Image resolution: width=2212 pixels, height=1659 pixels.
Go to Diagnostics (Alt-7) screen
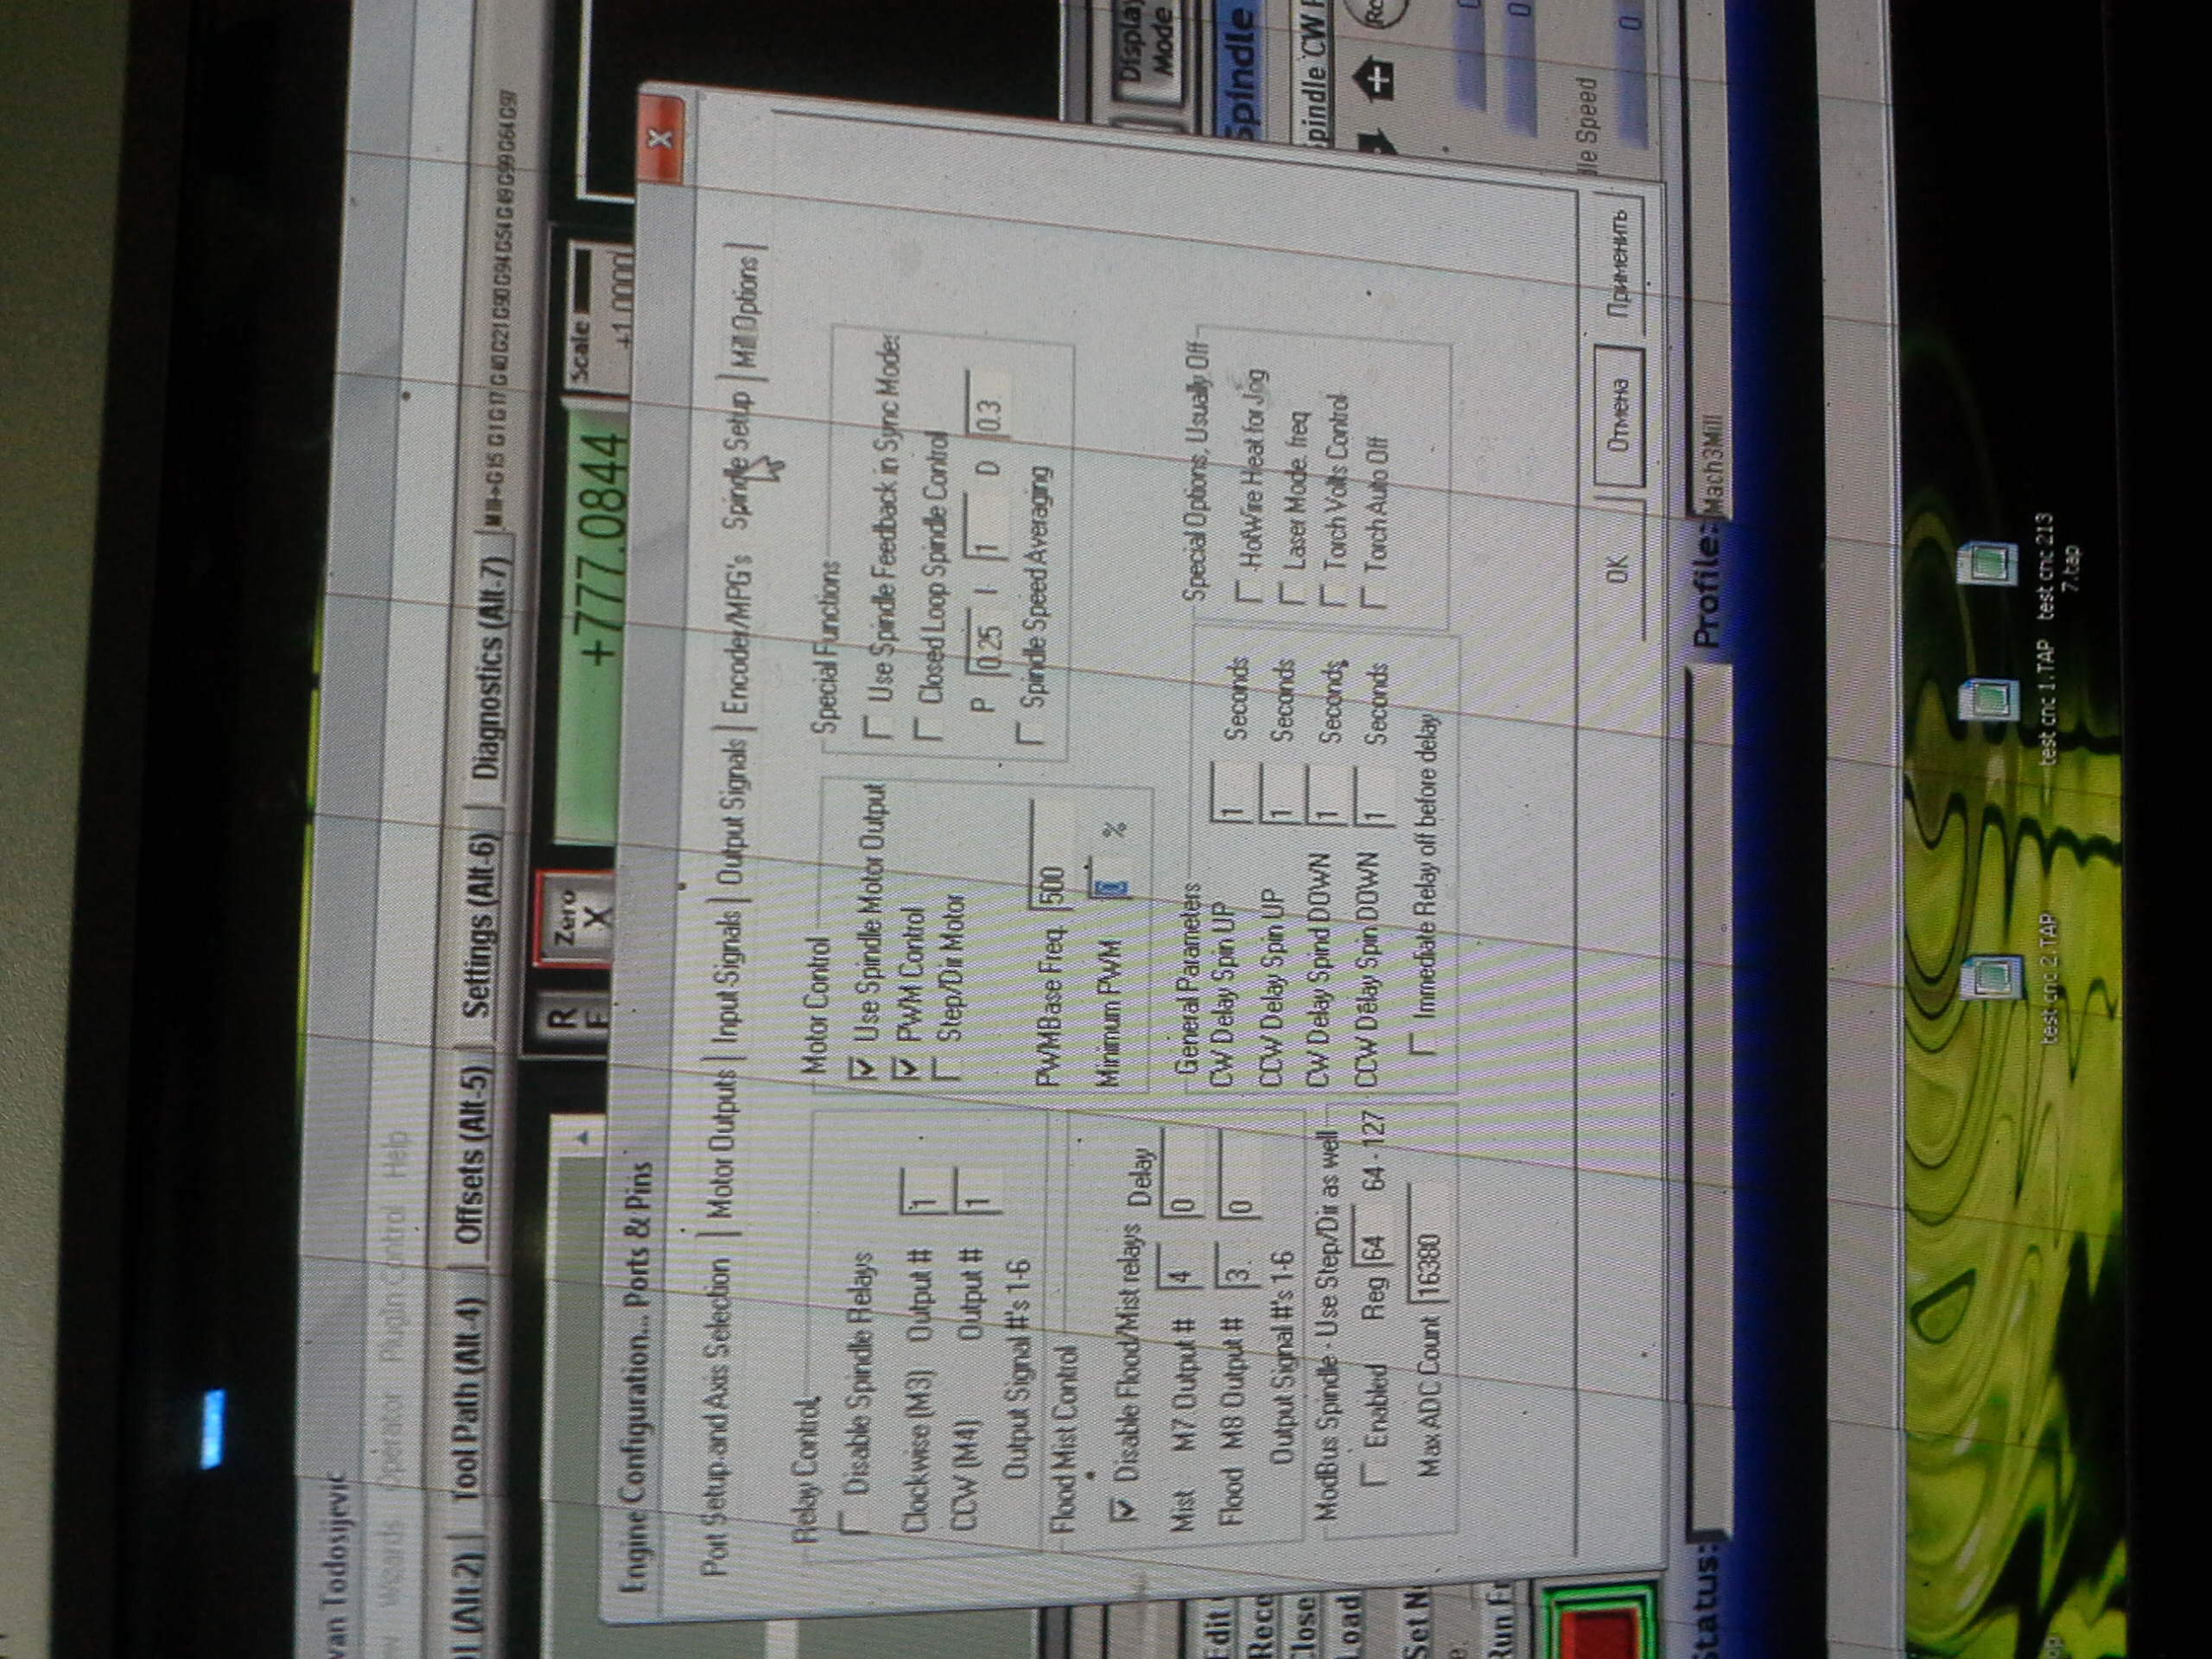pyautogui.click(x=493, y=666)
